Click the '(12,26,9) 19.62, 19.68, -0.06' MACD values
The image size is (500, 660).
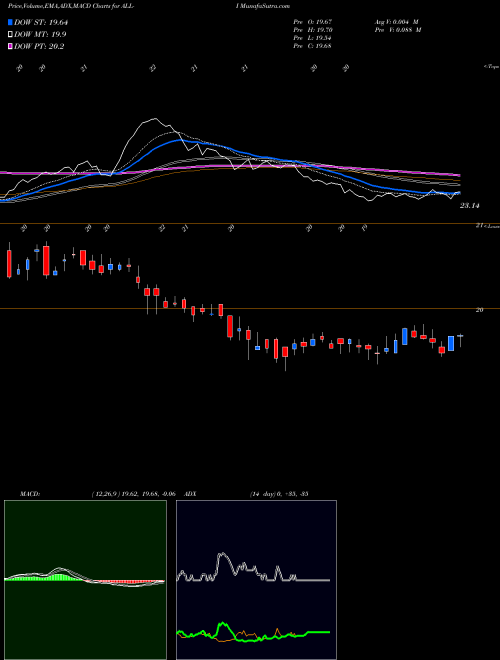(133, 493)
